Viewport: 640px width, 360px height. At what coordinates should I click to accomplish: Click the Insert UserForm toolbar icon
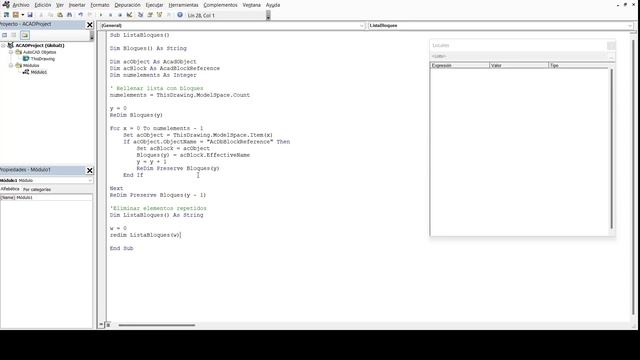(16, 15)
